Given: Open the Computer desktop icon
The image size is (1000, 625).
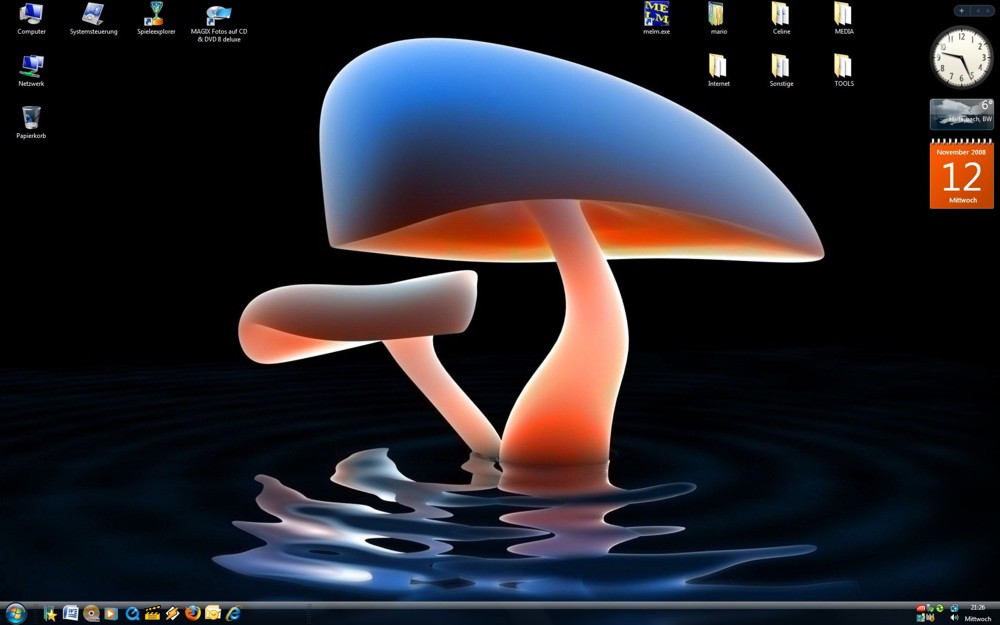Looking at the screenshot, I should pos(31,15).
